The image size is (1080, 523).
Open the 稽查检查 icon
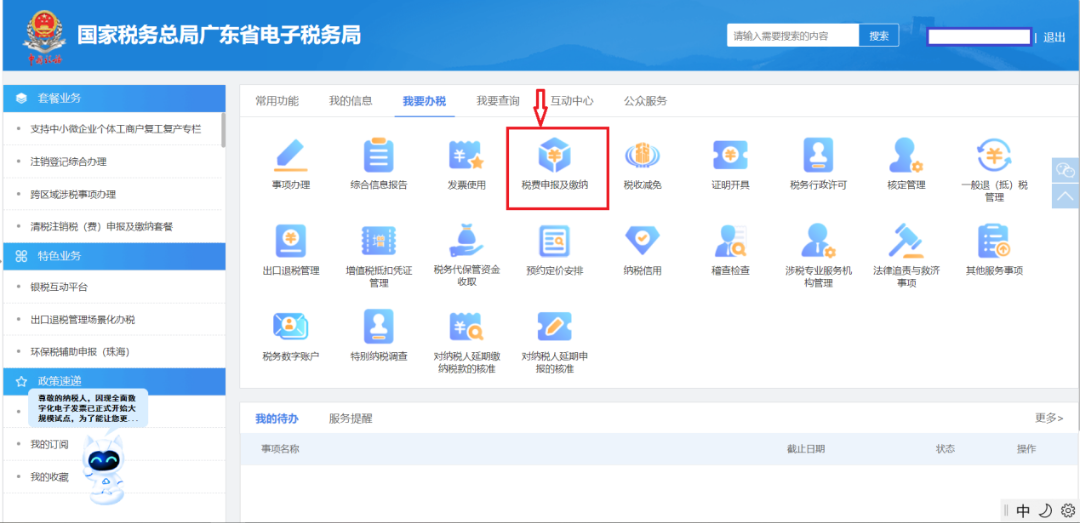[x=730, y=241]
